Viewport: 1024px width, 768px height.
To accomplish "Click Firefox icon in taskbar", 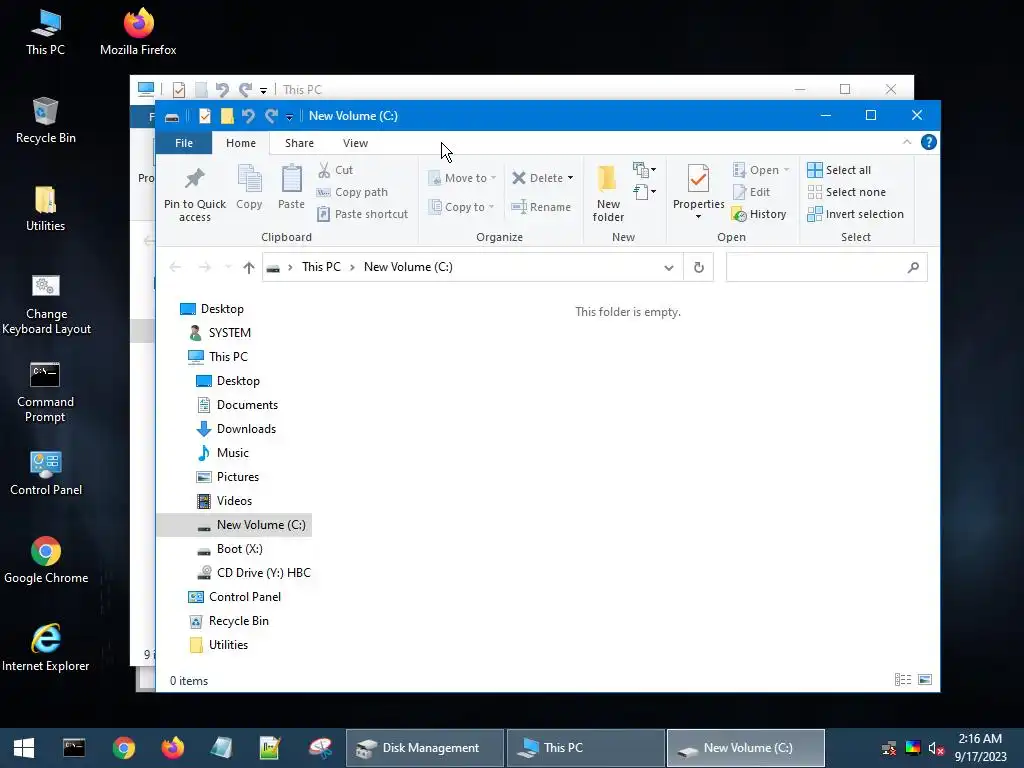I will (172, 748).
